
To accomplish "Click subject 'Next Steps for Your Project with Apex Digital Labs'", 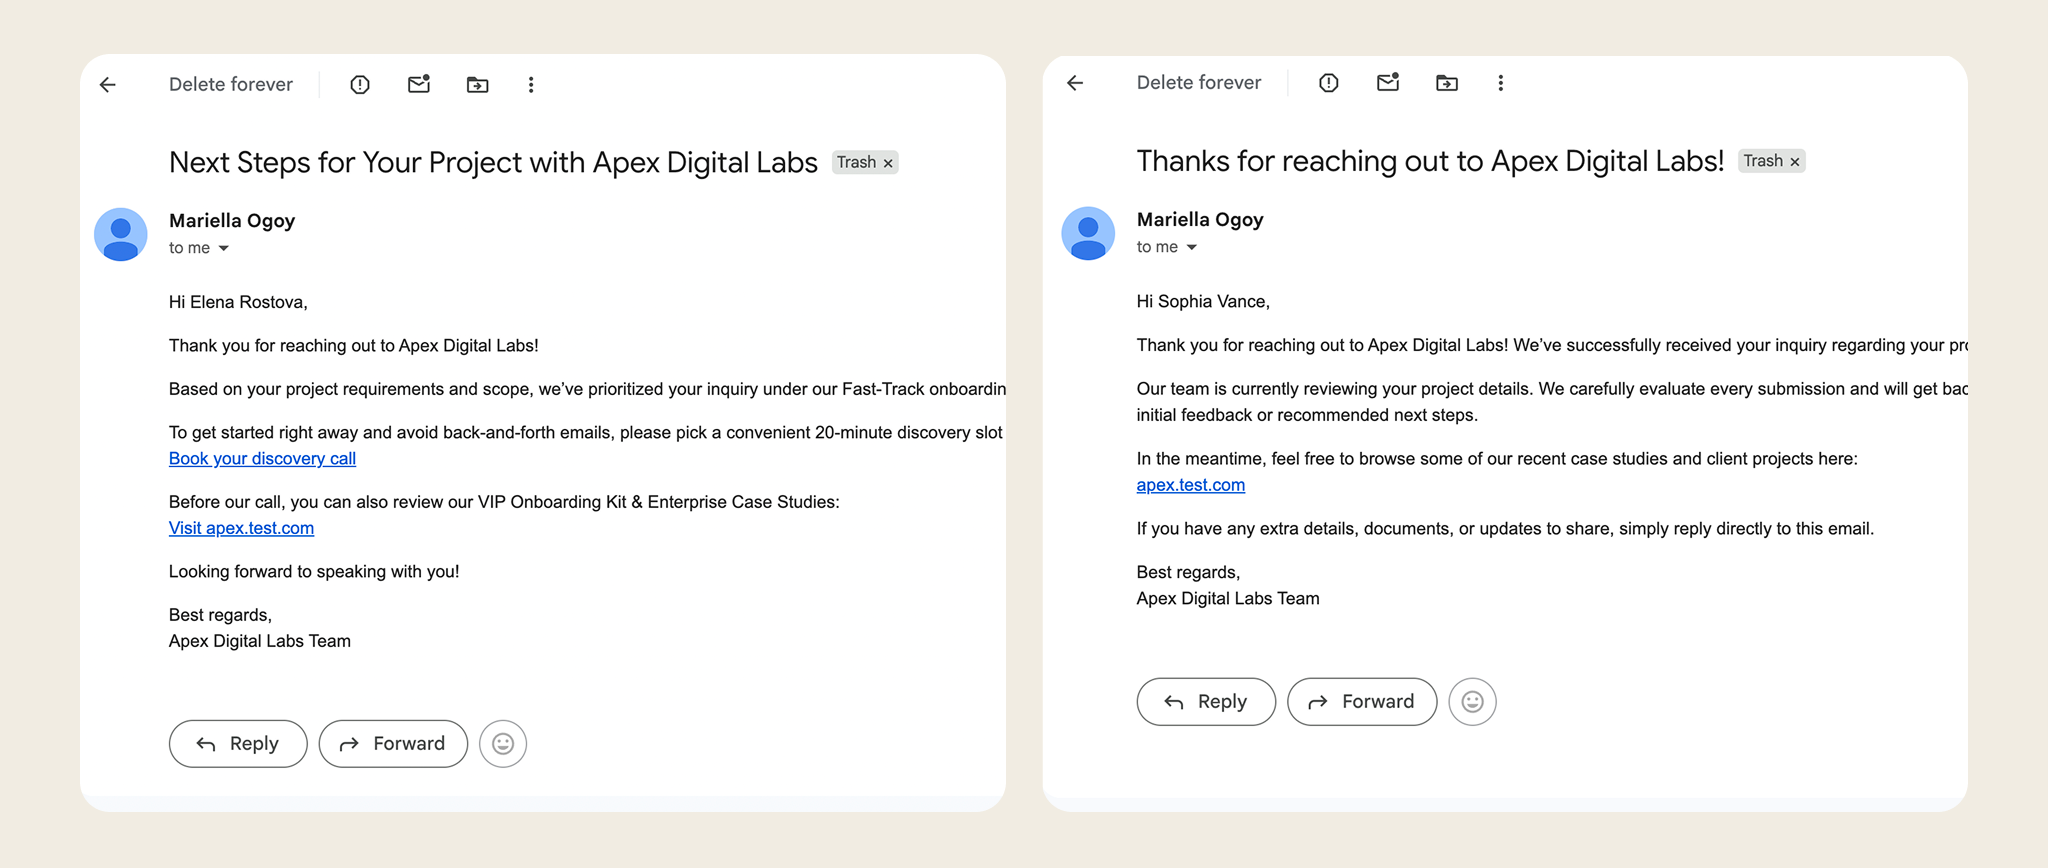I will click(x=493, y=163).
